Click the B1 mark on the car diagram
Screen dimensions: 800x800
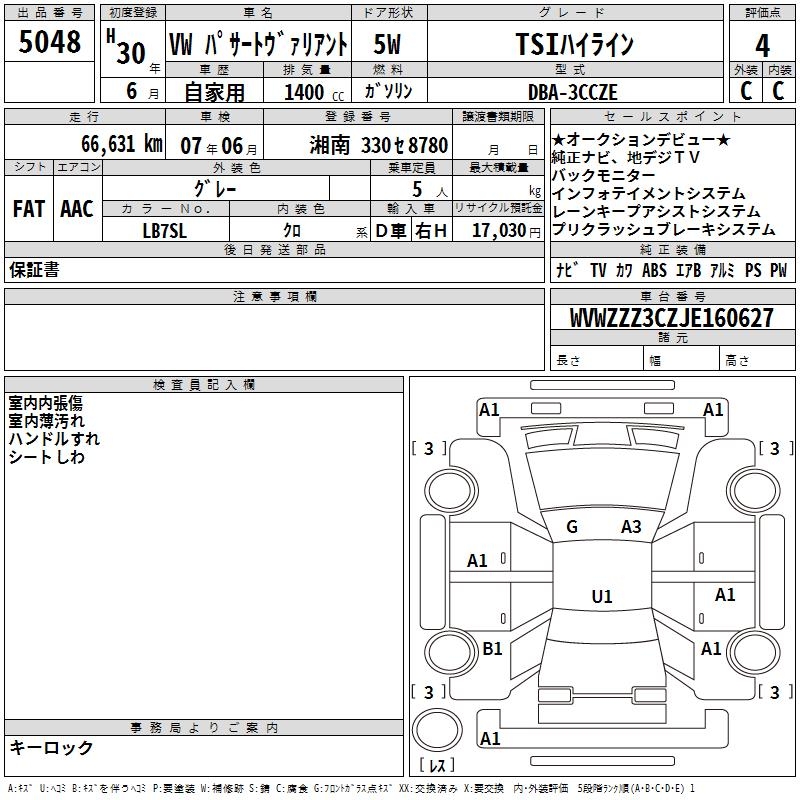coord(492,648)
